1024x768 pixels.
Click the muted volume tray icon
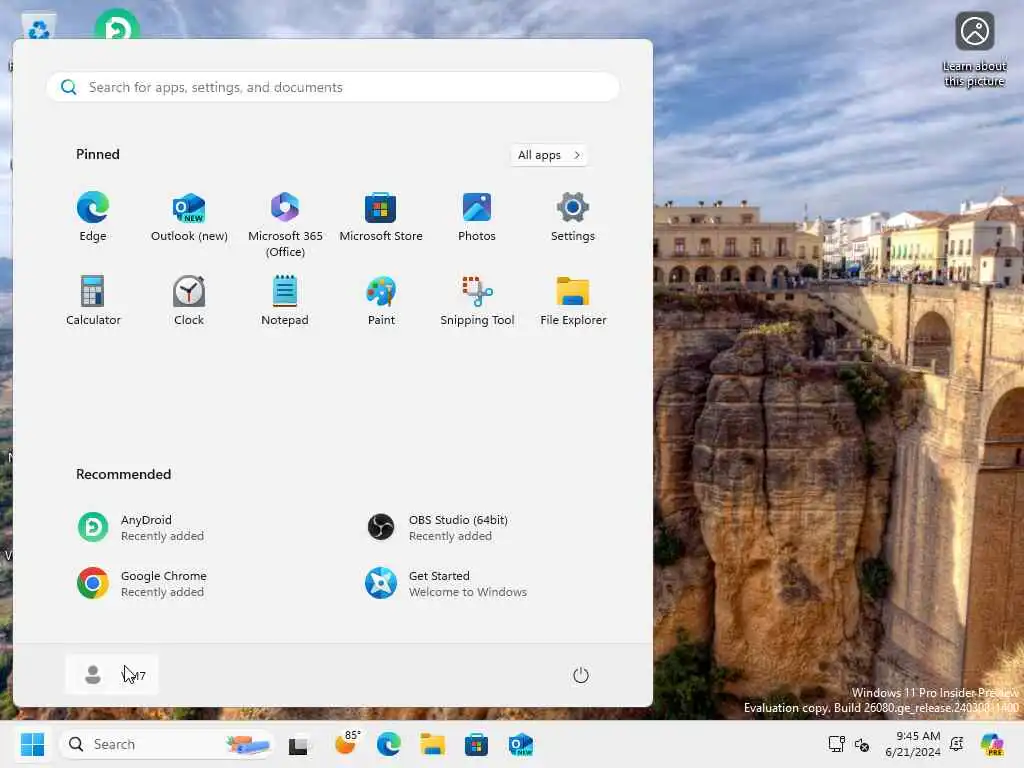(x=862, y=744)
